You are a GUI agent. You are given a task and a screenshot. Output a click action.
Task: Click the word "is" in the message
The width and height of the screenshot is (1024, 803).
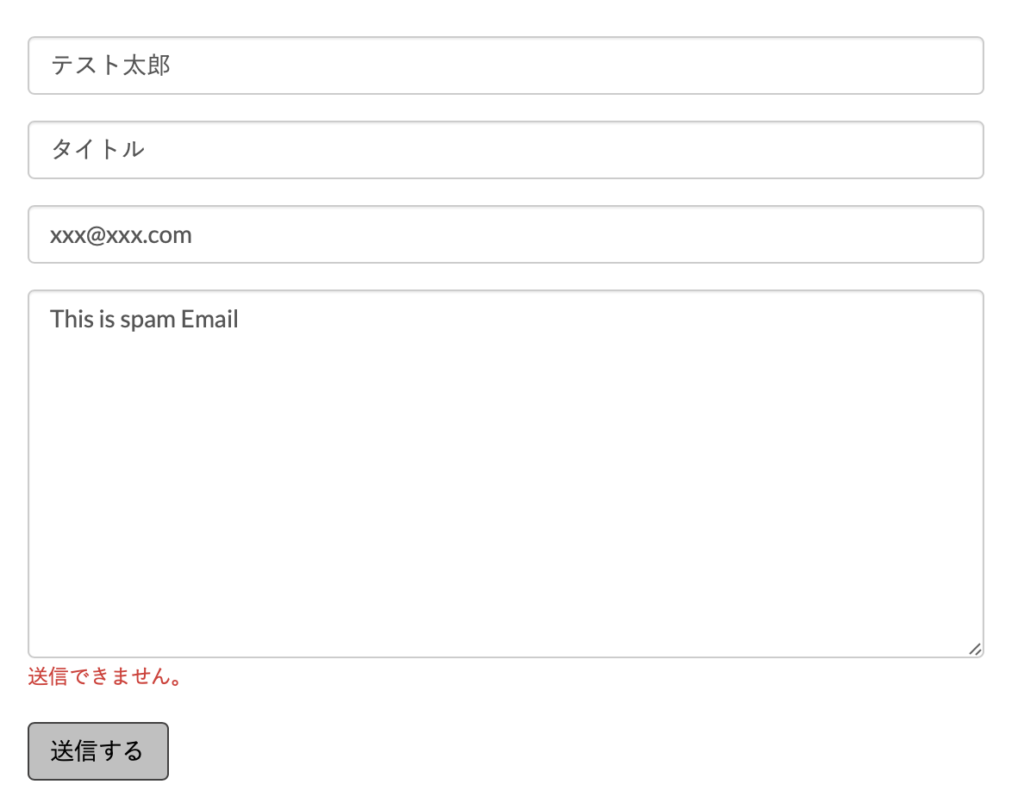point(106,320)
